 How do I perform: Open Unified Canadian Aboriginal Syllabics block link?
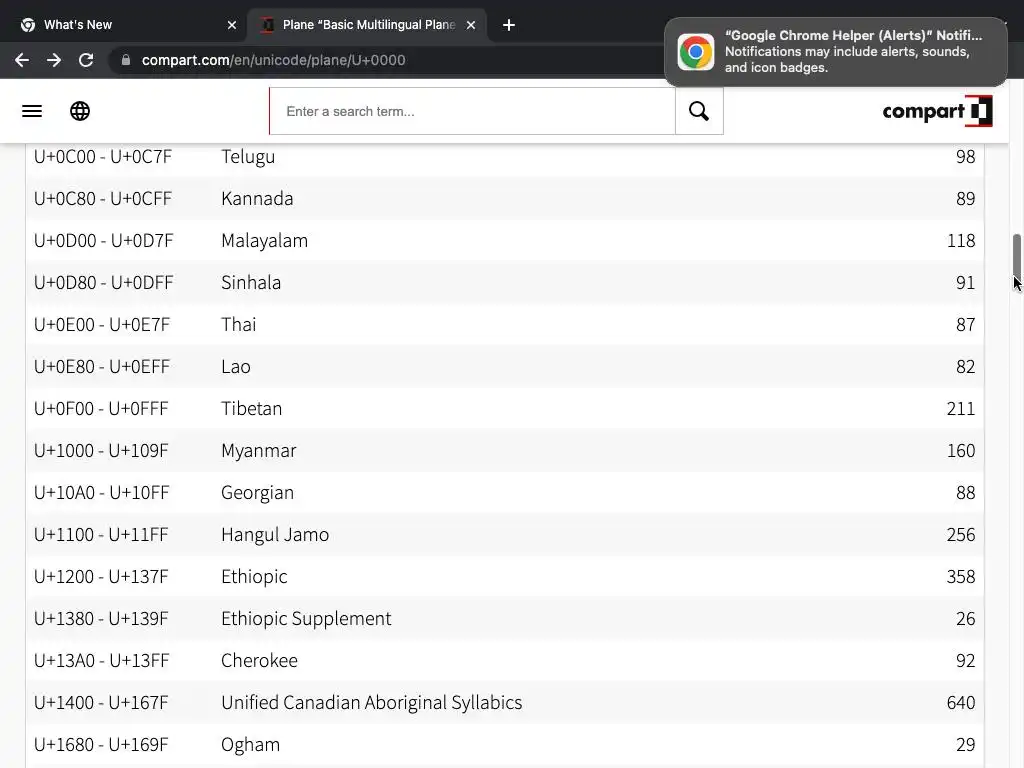pyautogui.click(x=372, y=703)
